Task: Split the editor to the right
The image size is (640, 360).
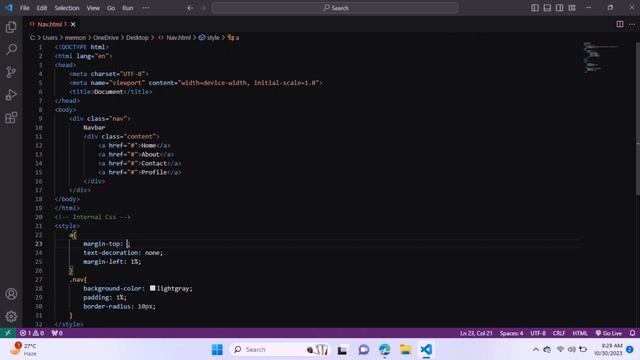Action: pyautogui.click(x=620, y=24)
